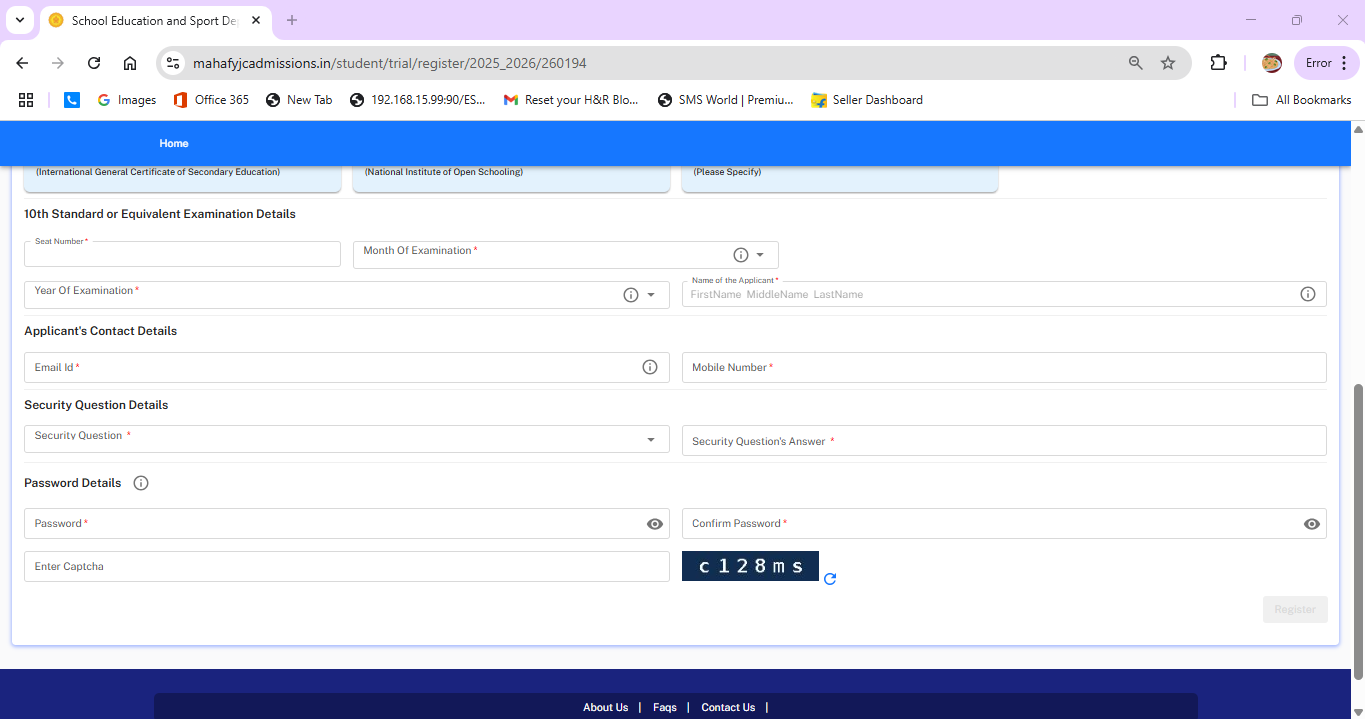
Task: Click the NIOS board option card
Action: 511,178
